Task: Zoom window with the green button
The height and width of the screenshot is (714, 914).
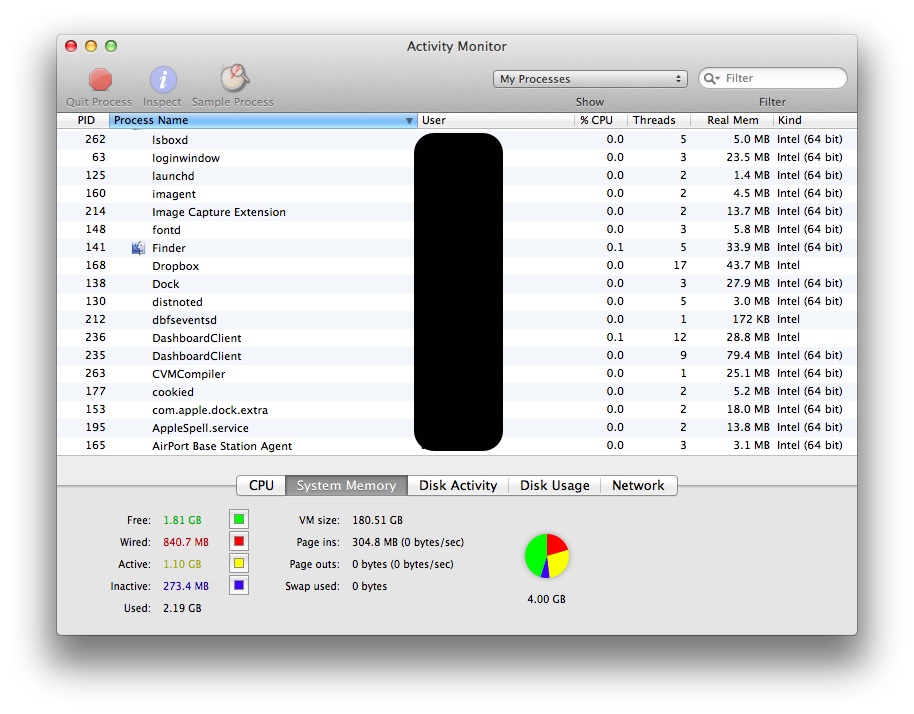Action: [x=111, y=46]
